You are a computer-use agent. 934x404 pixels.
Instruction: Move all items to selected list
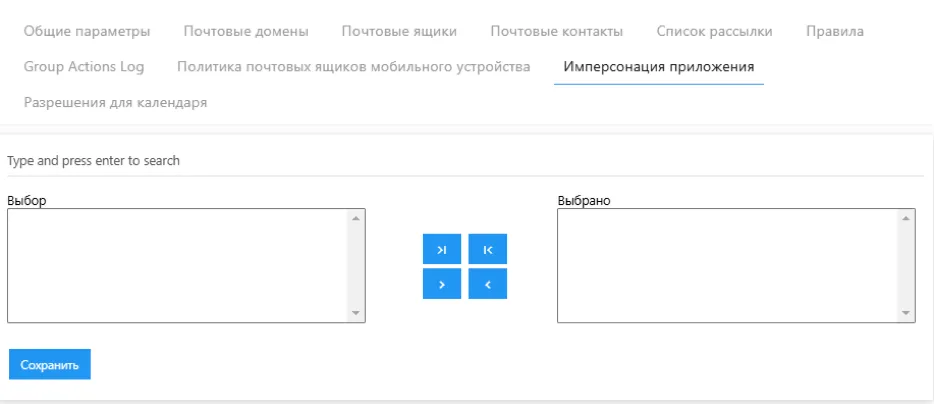[x=442, y=249]
